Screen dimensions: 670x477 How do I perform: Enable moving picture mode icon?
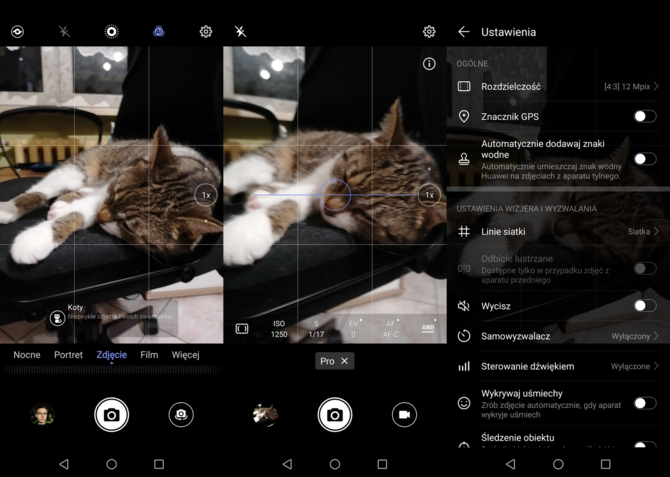click(112, 31)
